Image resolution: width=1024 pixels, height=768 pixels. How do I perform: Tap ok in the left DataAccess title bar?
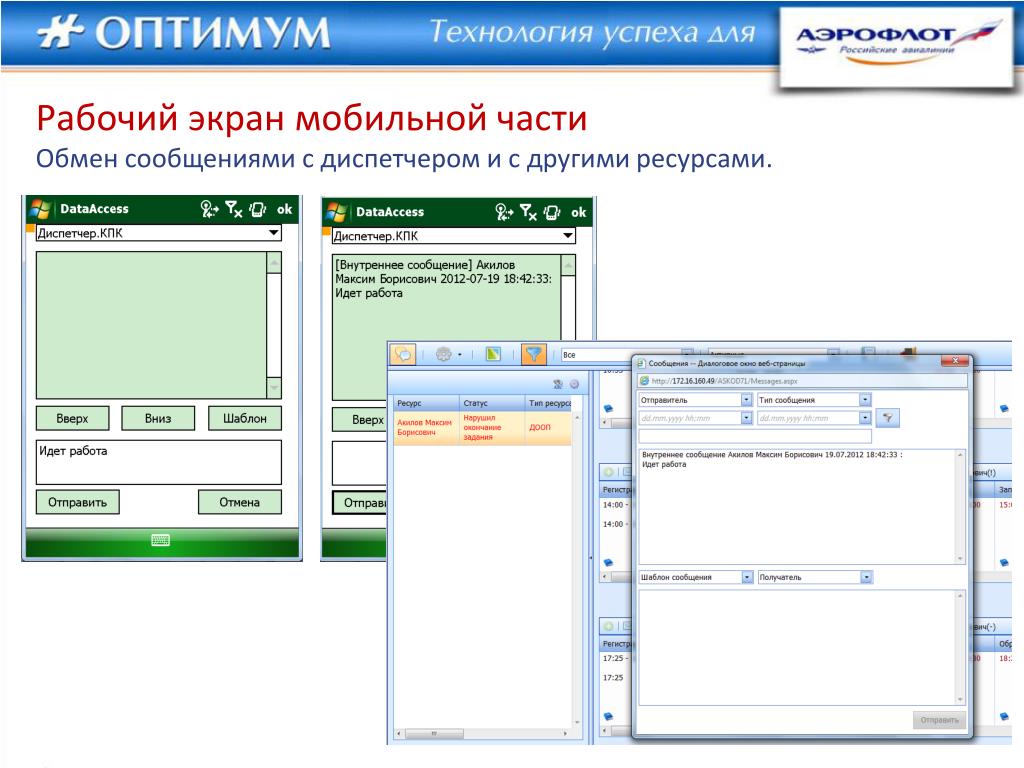284,210
